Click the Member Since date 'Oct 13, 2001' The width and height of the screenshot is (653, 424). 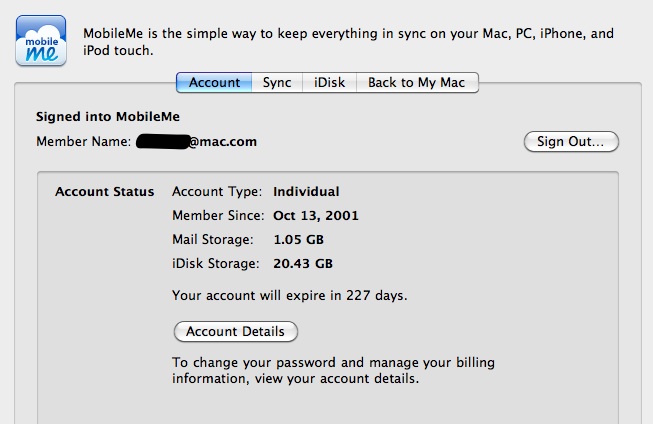click(x=316, y=216)
